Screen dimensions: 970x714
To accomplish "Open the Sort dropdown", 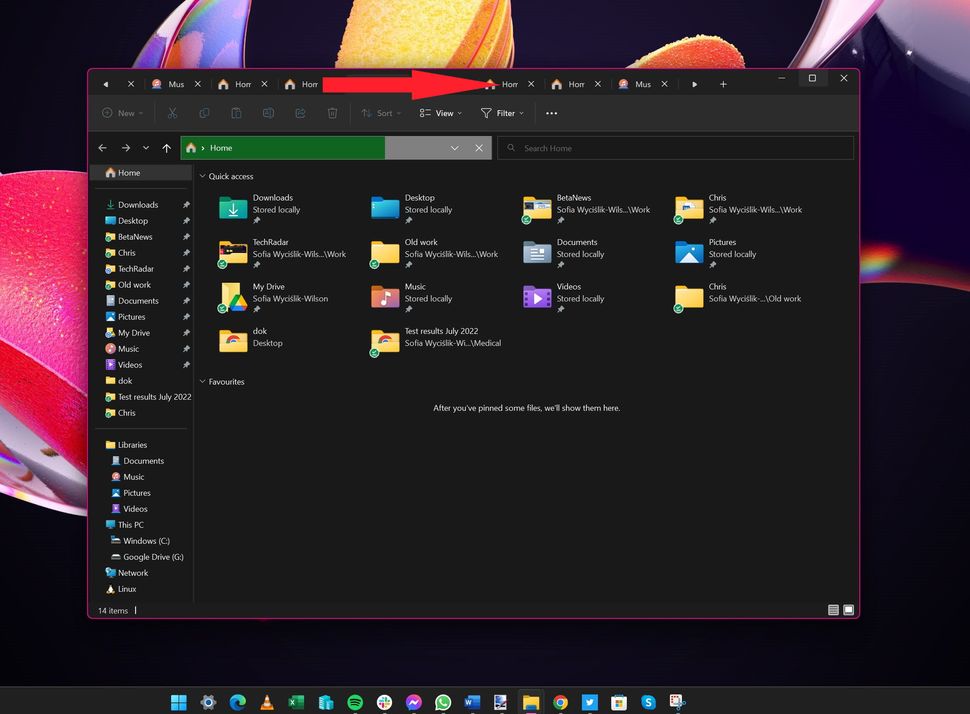I will (381, 113).
